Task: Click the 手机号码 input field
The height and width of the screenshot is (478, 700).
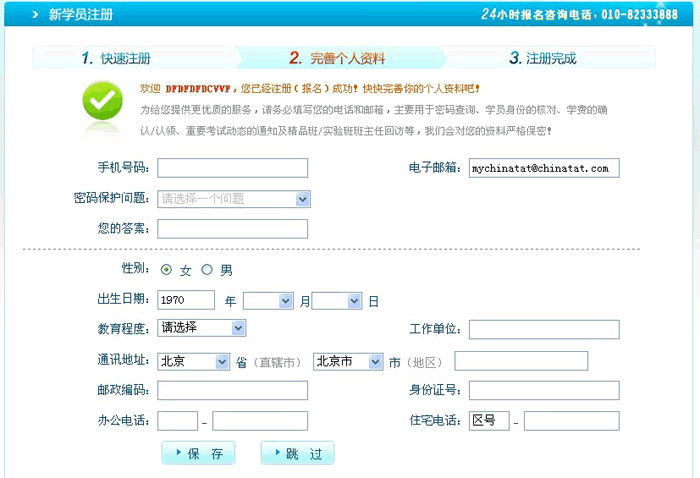Action: [232, 168]
